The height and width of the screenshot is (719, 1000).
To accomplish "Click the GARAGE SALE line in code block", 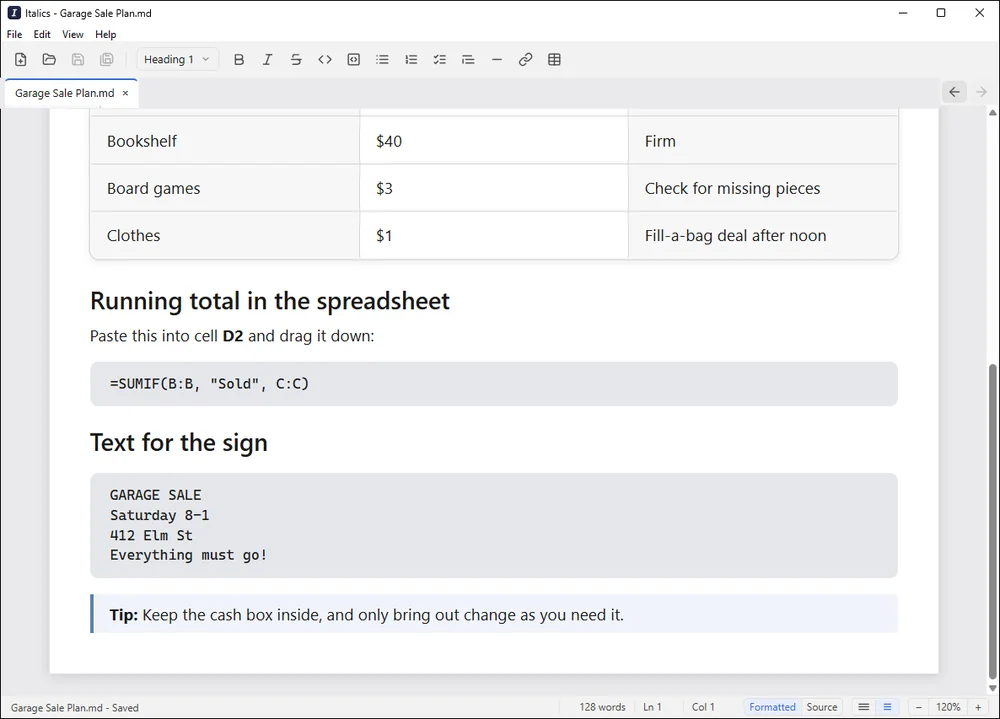I will point(156,495).
